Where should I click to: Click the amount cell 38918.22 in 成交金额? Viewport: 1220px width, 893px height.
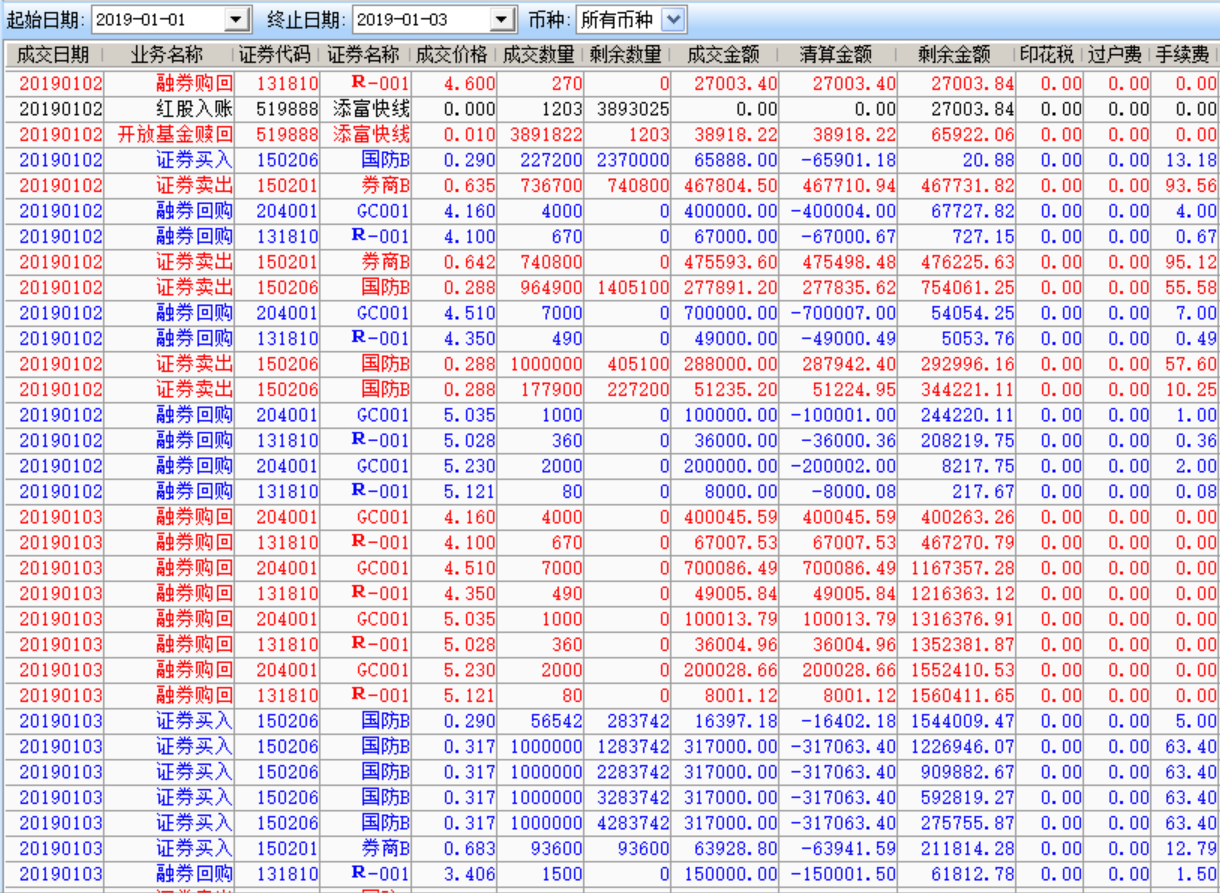[725, 134]
